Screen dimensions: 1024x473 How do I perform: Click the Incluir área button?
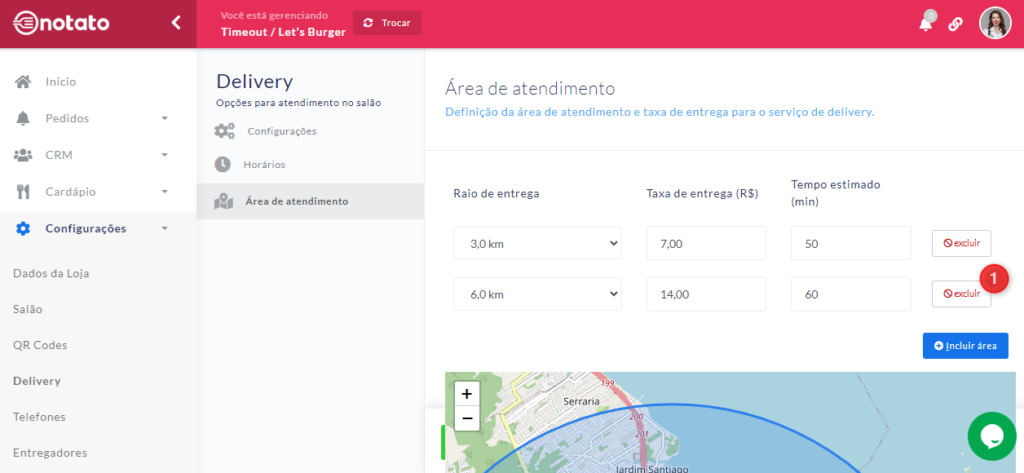point(965,345)
